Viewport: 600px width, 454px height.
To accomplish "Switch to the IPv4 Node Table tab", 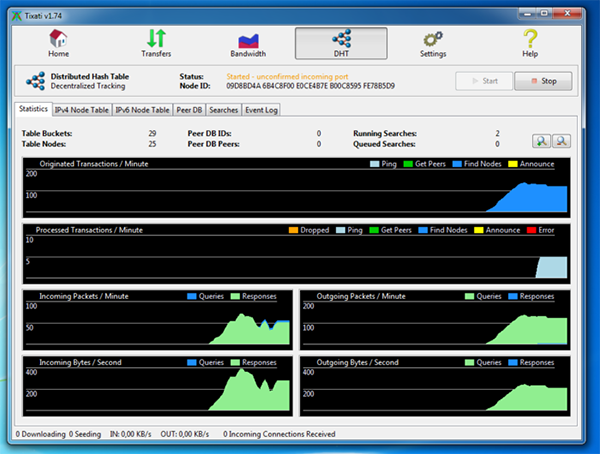I will [x=82, y=110].
